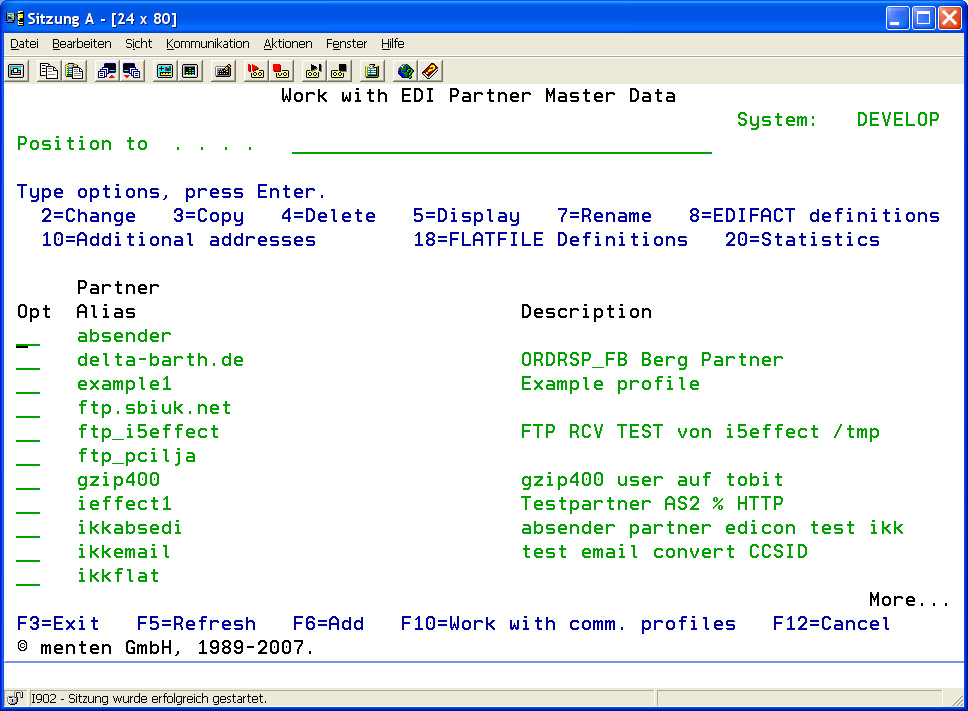Click the Opt field beside delta-barth.de
The width and height of the screenshot is (968, 711).
(28, 360)
